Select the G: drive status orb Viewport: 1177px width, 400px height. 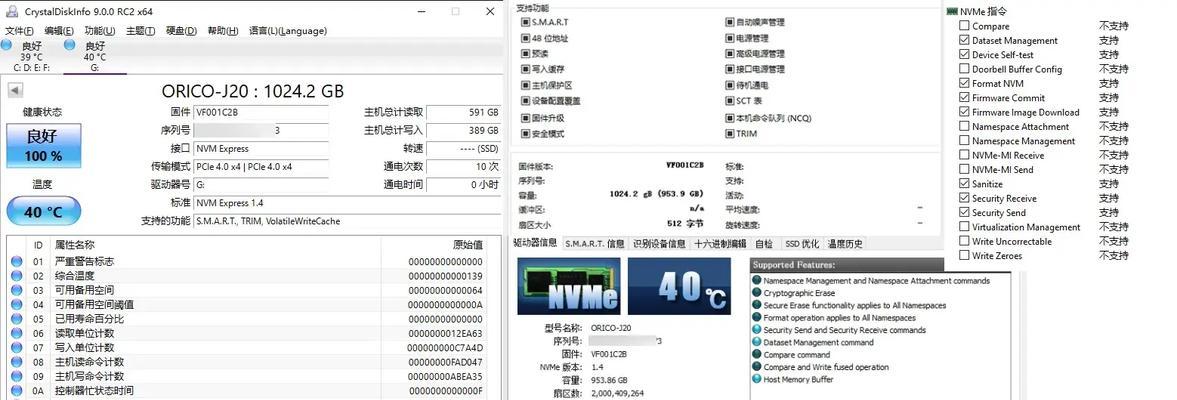(70, 46)
